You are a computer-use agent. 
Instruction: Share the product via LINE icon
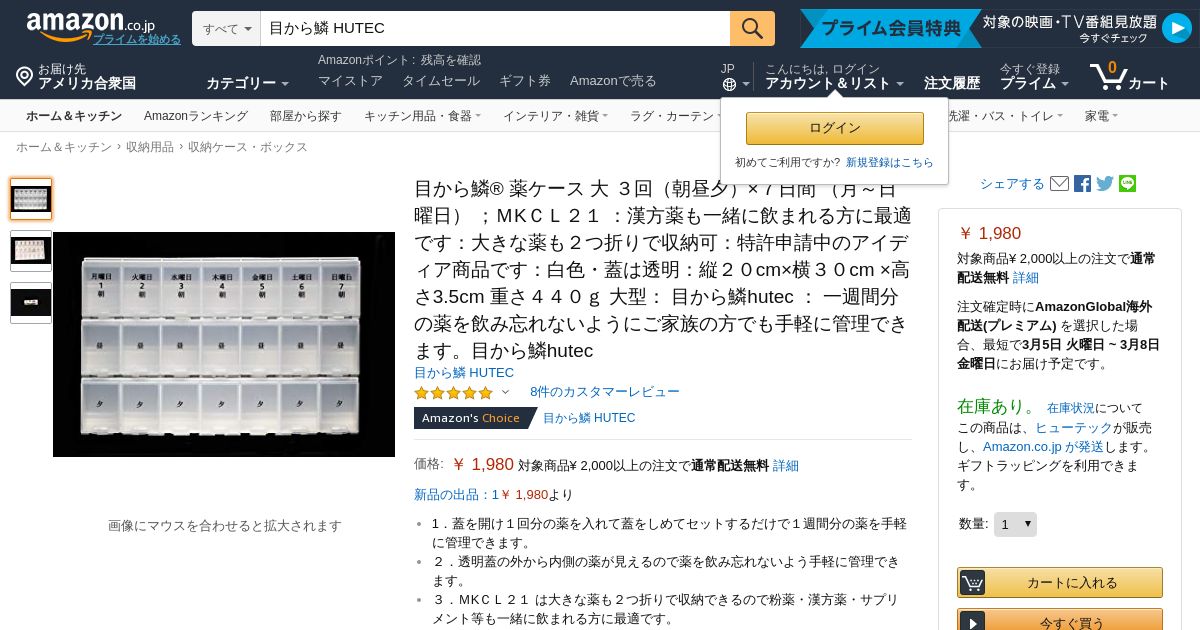tap(1127, 184)
